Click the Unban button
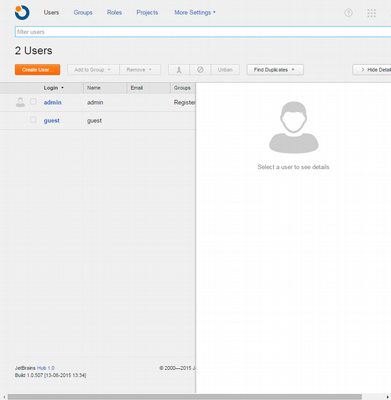The height and width of the screenshot is (400, 391). click(x=225, y=70)
